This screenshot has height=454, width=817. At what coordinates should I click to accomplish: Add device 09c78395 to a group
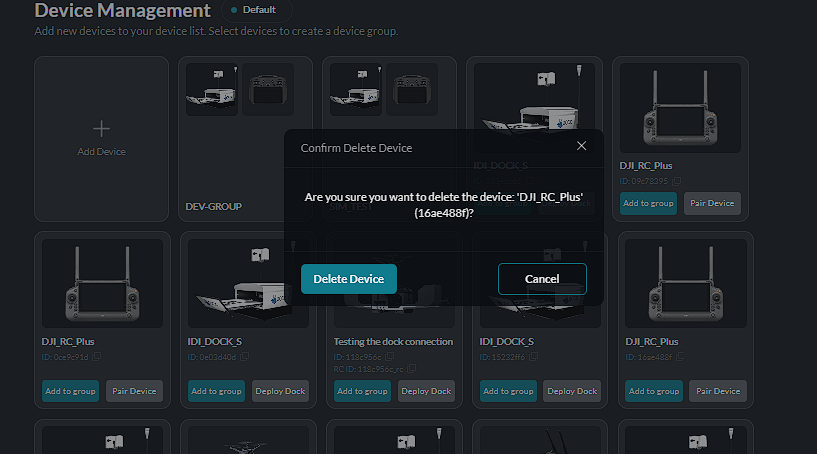coord(648,203)
